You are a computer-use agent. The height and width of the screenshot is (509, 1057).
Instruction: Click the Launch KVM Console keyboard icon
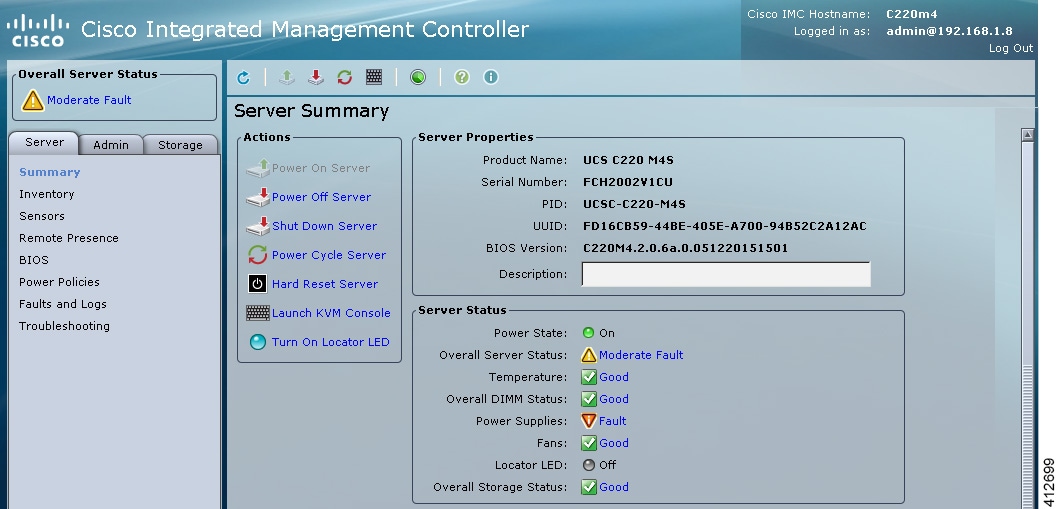[258, 313]
